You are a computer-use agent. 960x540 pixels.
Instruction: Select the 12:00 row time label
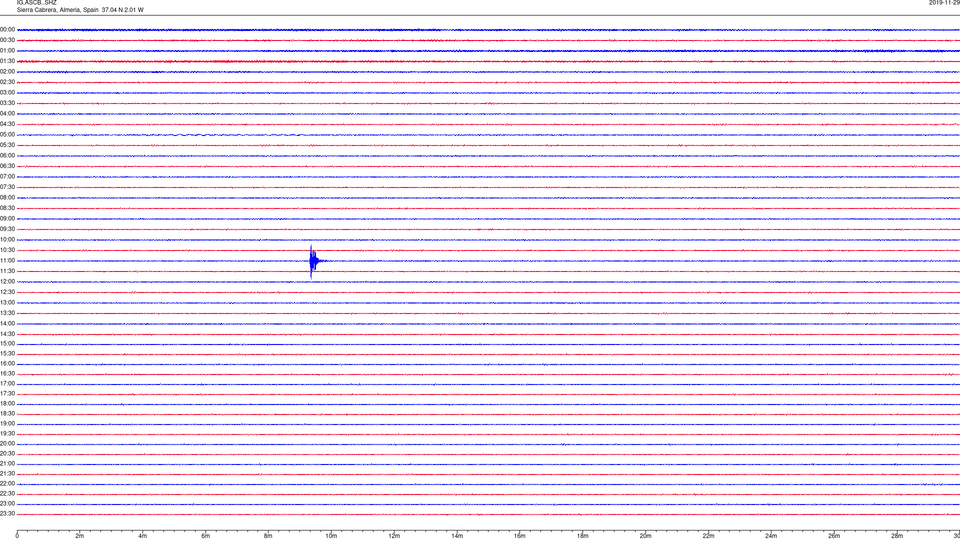coord(8,282)
